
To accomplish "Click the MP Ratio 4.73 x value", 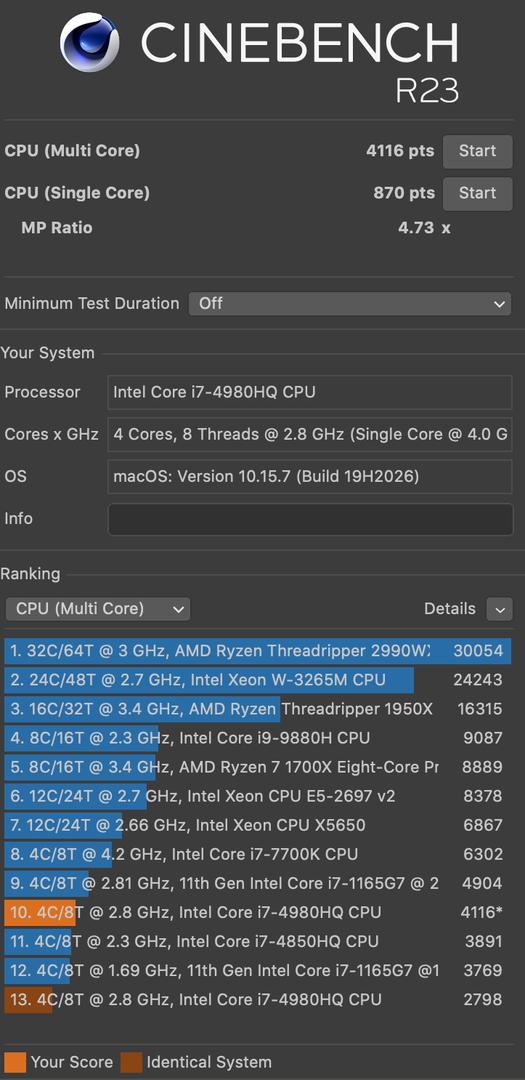I will click(x=424, y=228).
